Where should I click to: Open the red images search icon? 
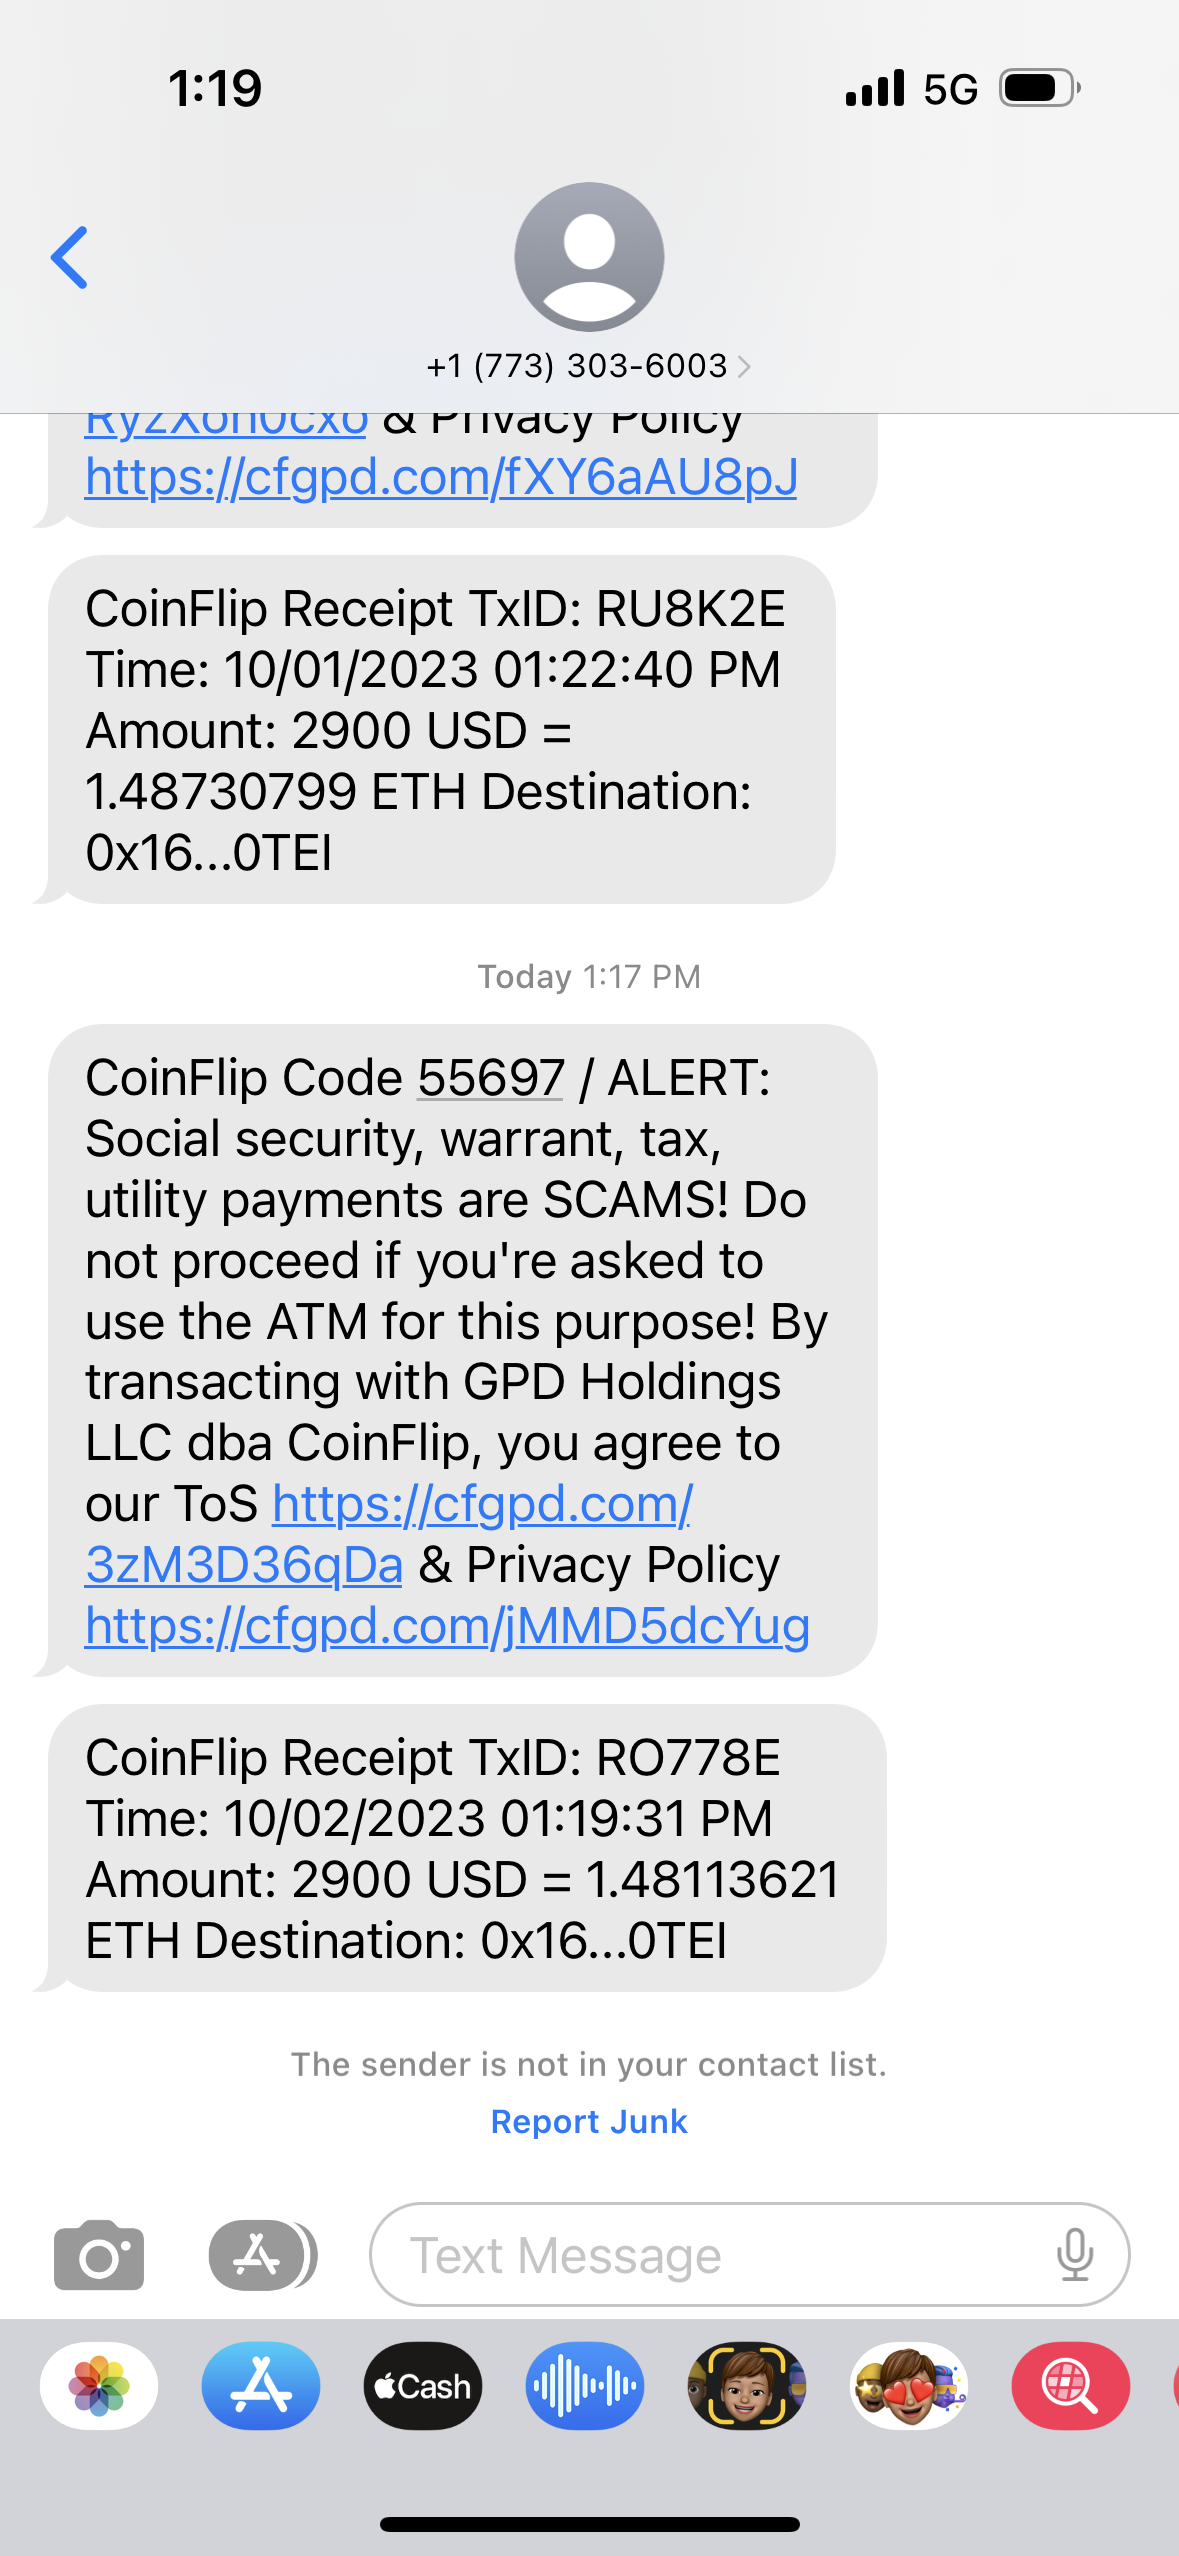[1071, 2386]
